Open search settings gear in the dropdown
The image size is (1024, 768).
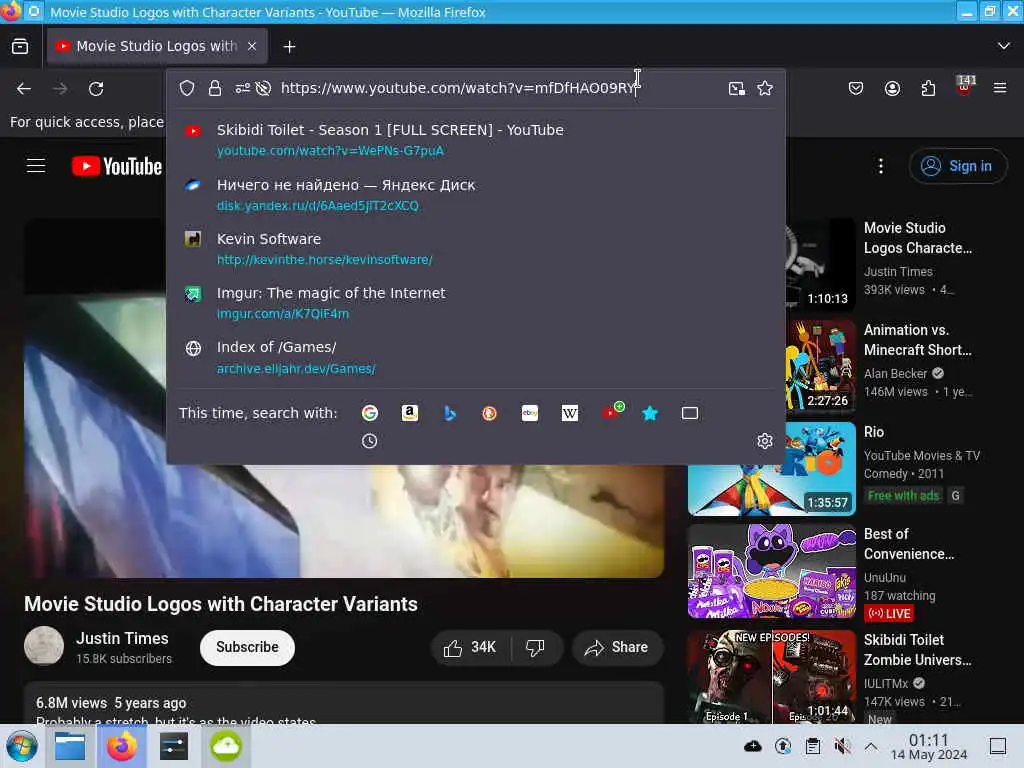coord(765,441)
